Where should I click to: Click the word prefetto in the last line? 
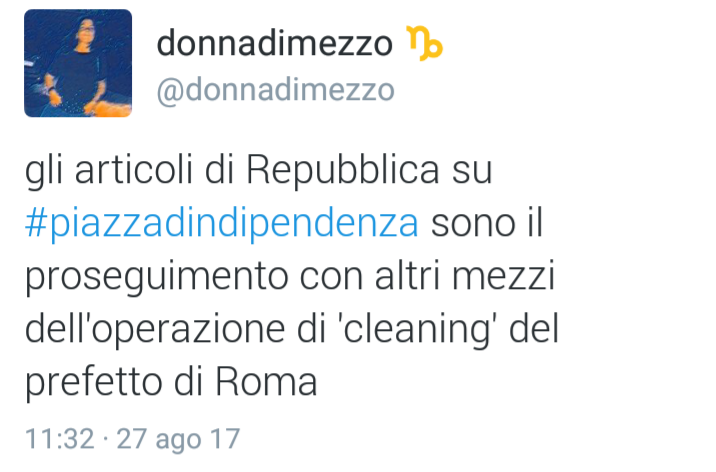[x=94, y=383]
